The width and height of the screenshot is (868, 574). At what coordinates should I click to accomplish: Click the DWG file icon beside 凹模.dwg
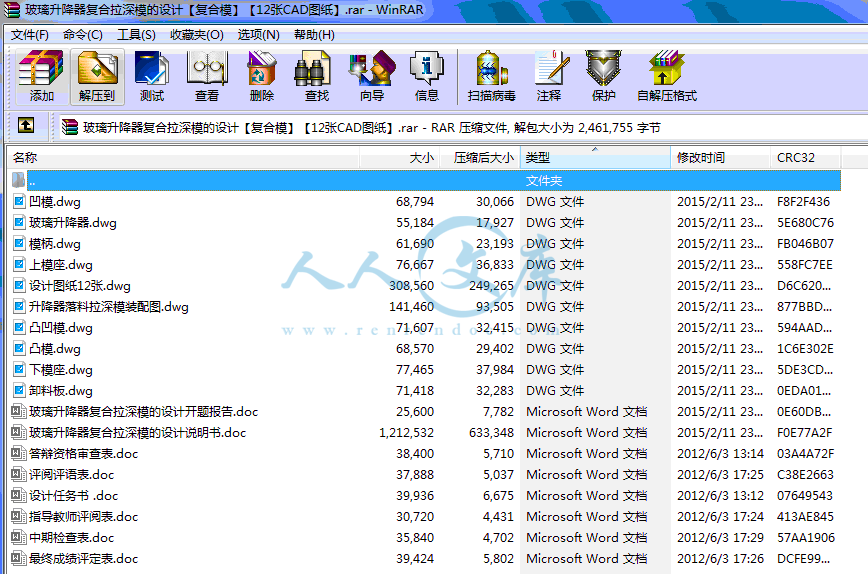click(19, 201)
